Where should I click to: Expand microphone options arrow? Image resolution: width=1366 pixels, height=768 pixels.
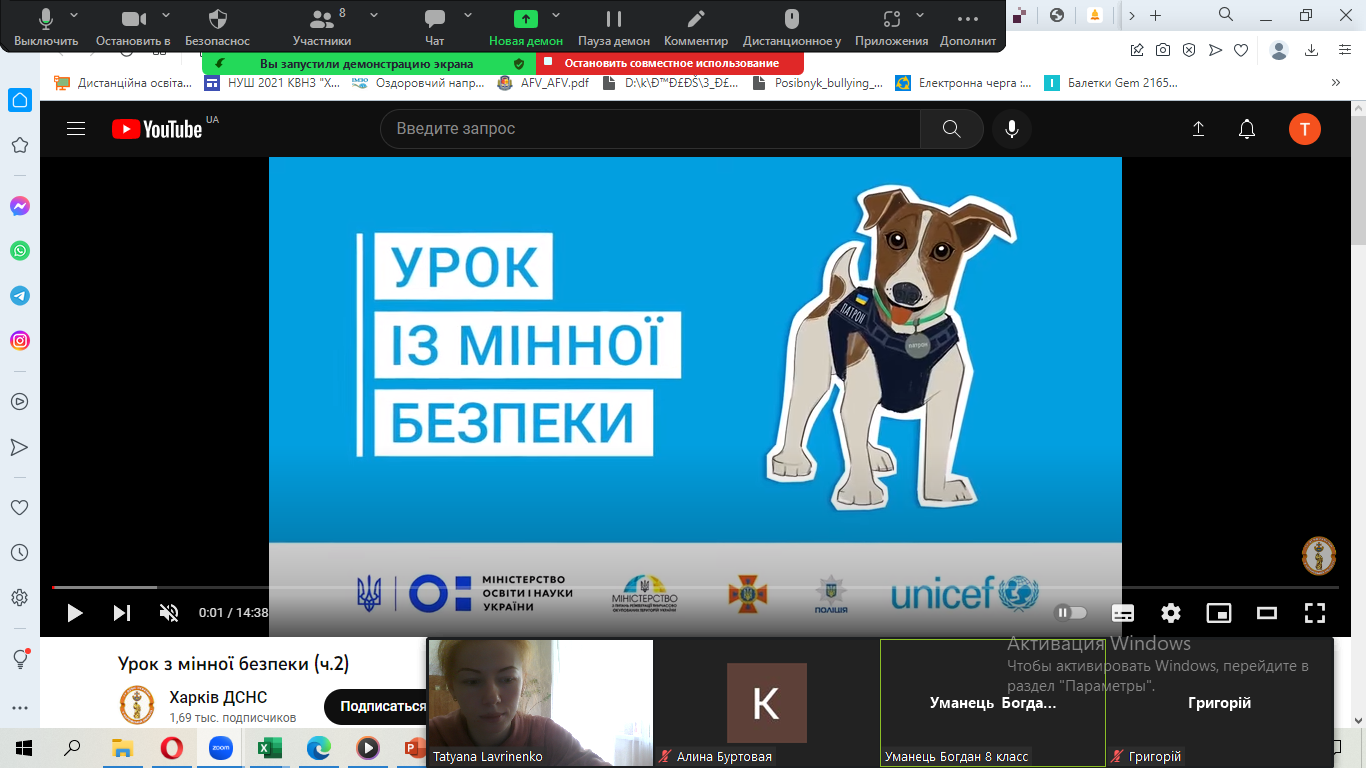(74, 15)
